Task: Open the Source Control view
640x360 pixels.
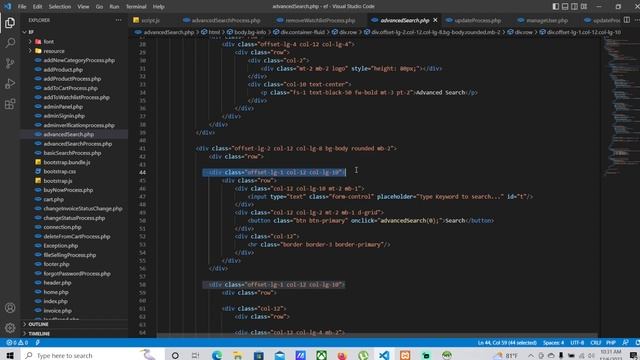Action: [10, 63]
